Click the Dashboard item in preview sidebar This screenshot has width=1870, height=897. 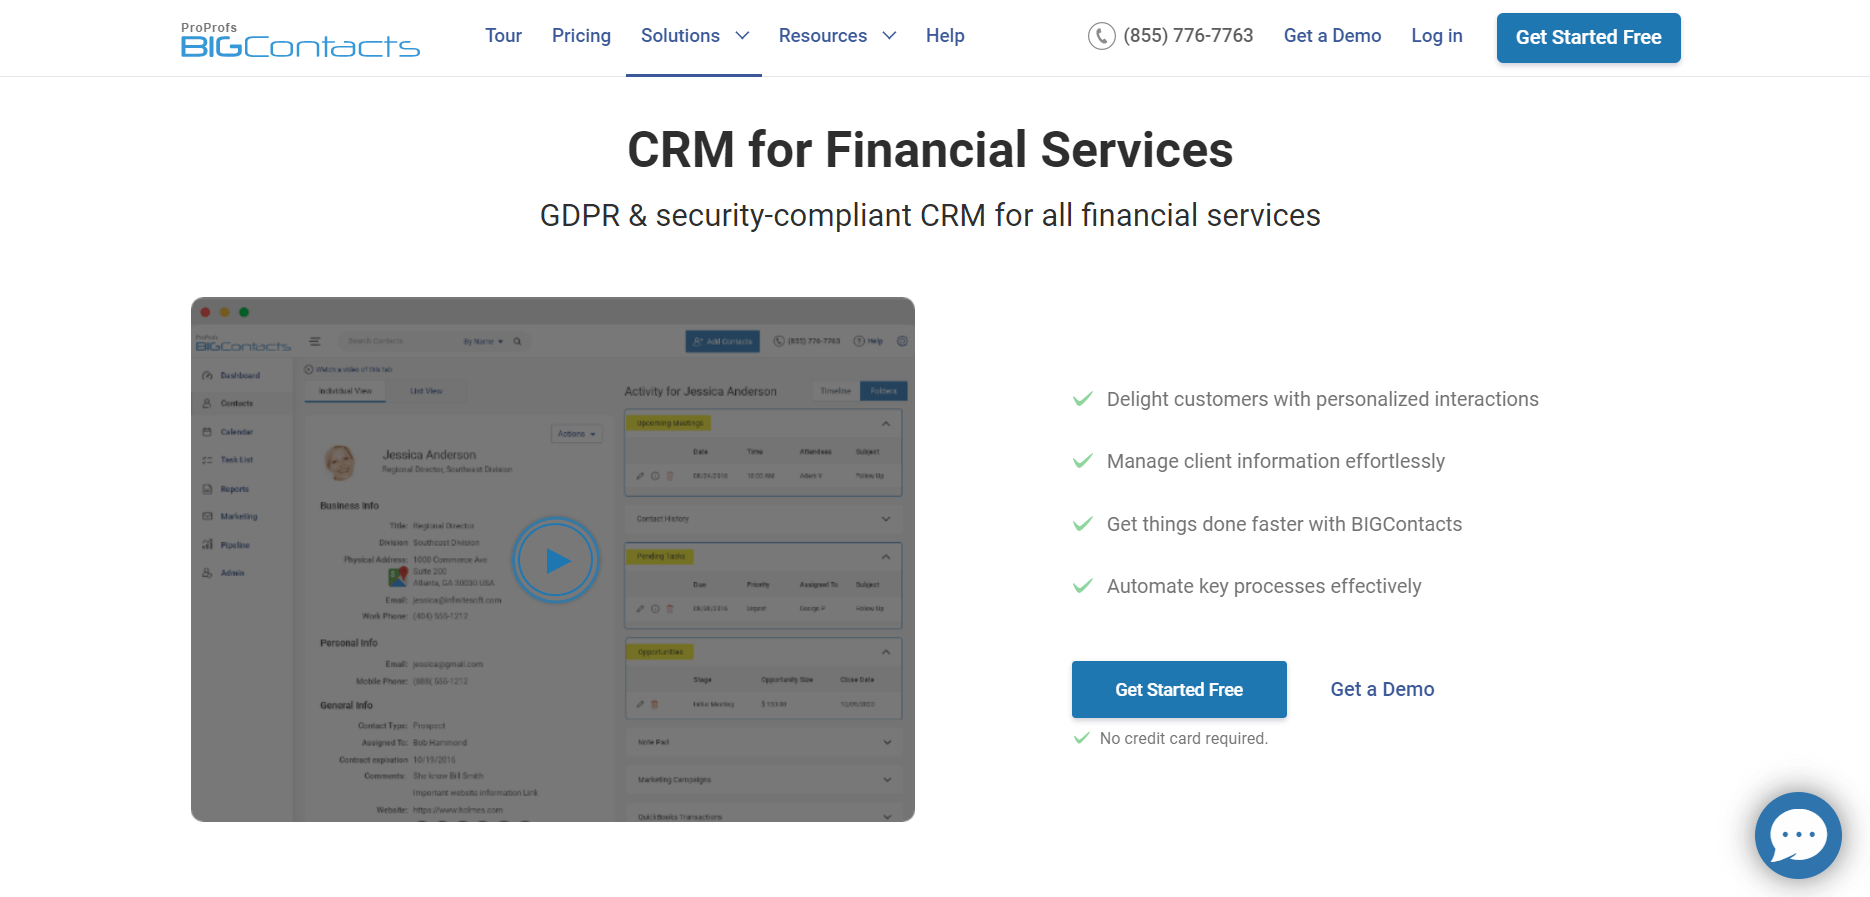(x=232, y=375)
